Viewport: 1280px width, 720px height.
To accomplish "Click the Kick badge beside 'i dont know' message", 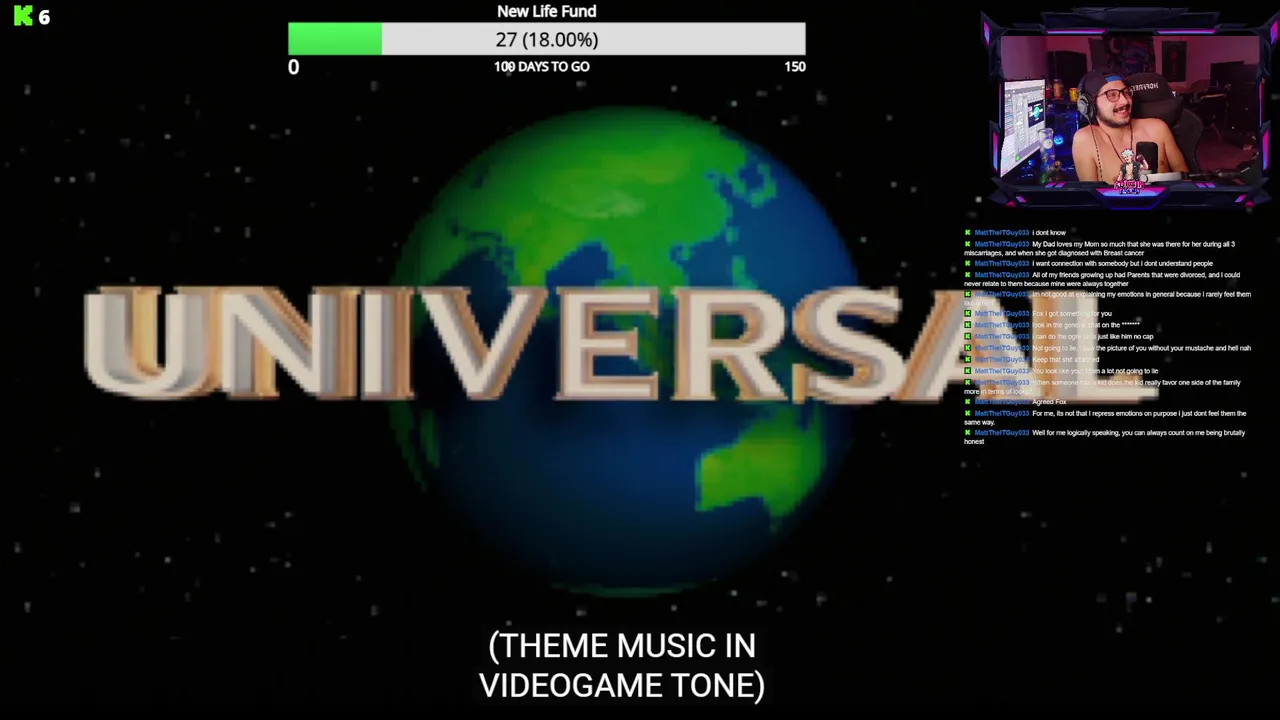I will coord(968,233).
